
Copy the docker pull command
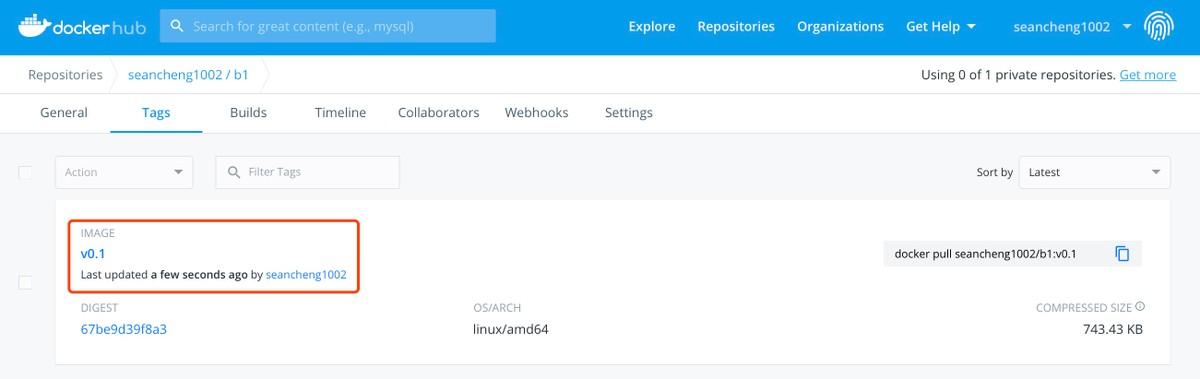pyautogui.click(x=1122, y=254)
